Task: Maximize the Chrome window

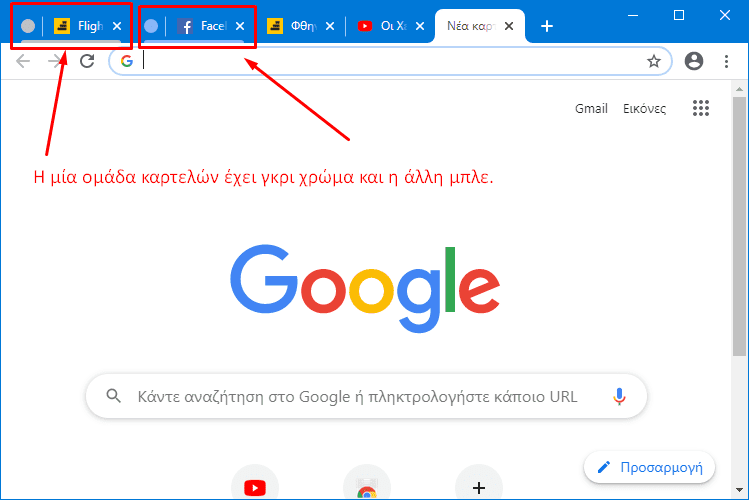Action: 679,15
